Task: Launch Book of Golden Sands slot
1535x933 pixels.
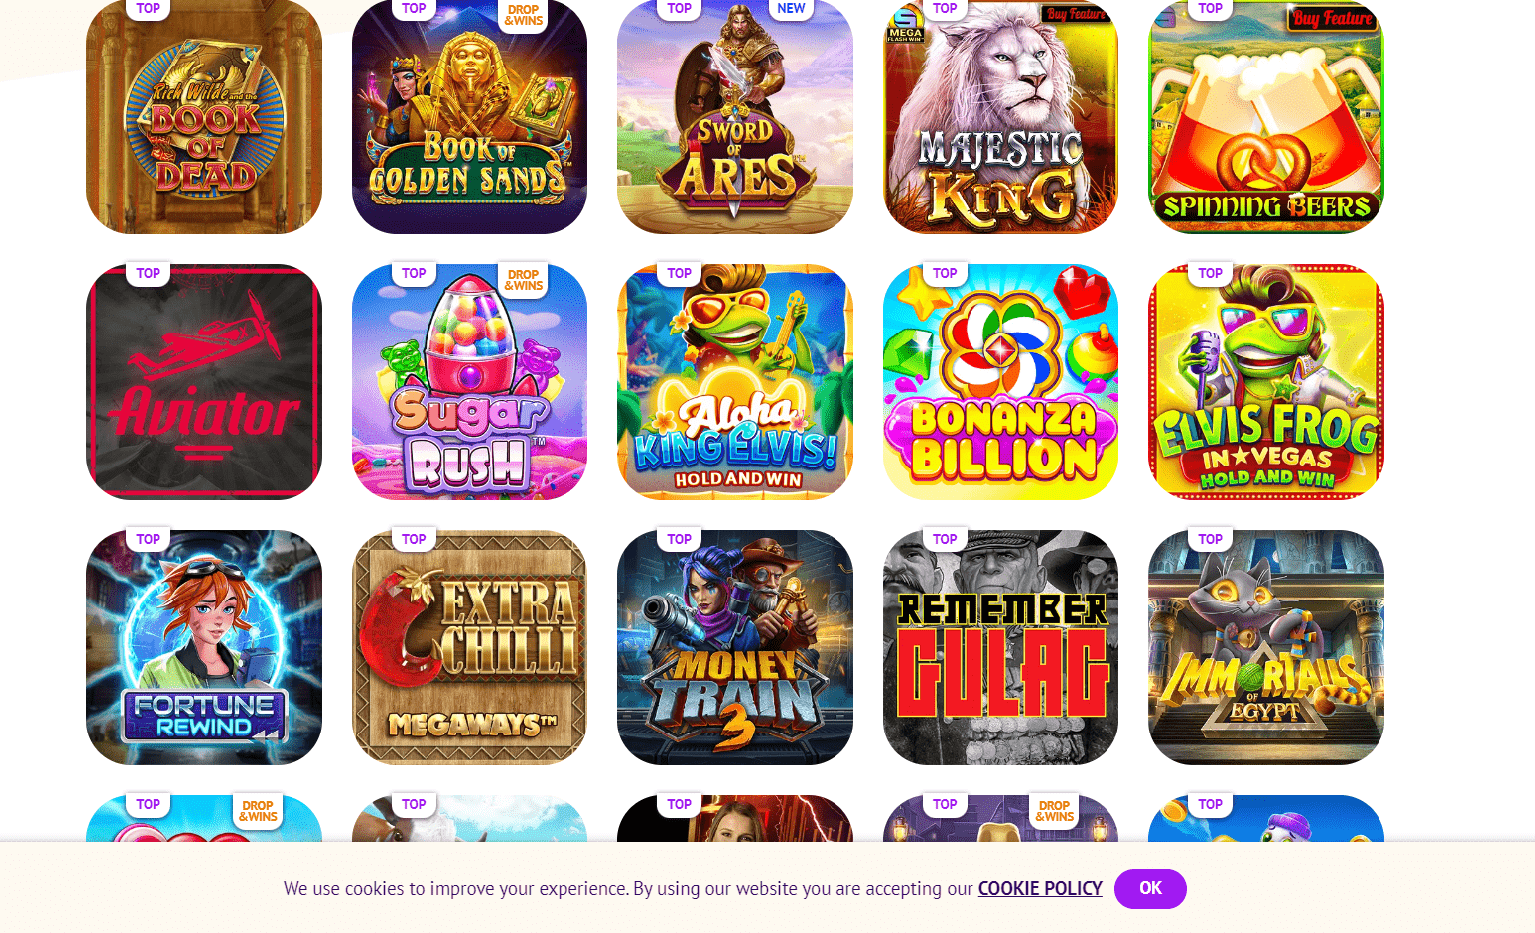Action: [x=469, y=116]
